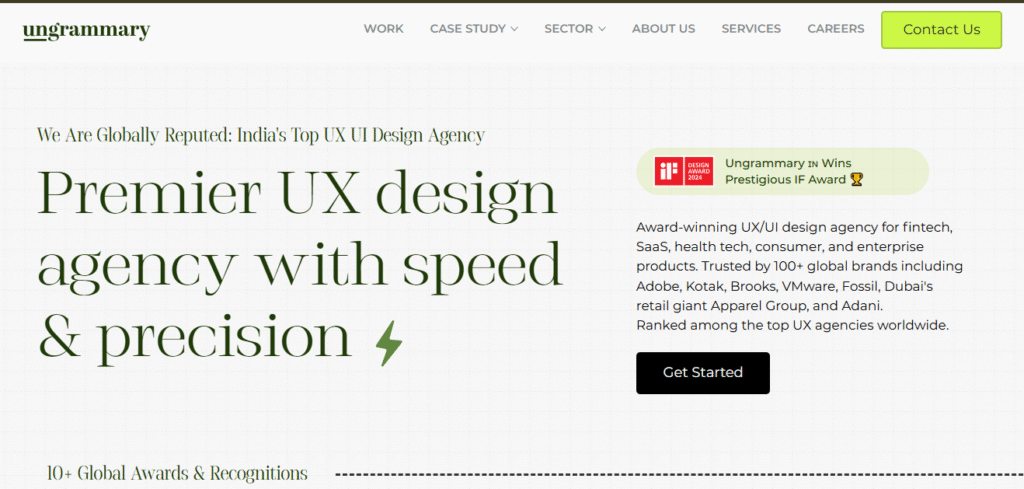Click the Award-winning UX/UI design agency paragraph
This screenshot has width=1024, height=489.
[799, 275]
